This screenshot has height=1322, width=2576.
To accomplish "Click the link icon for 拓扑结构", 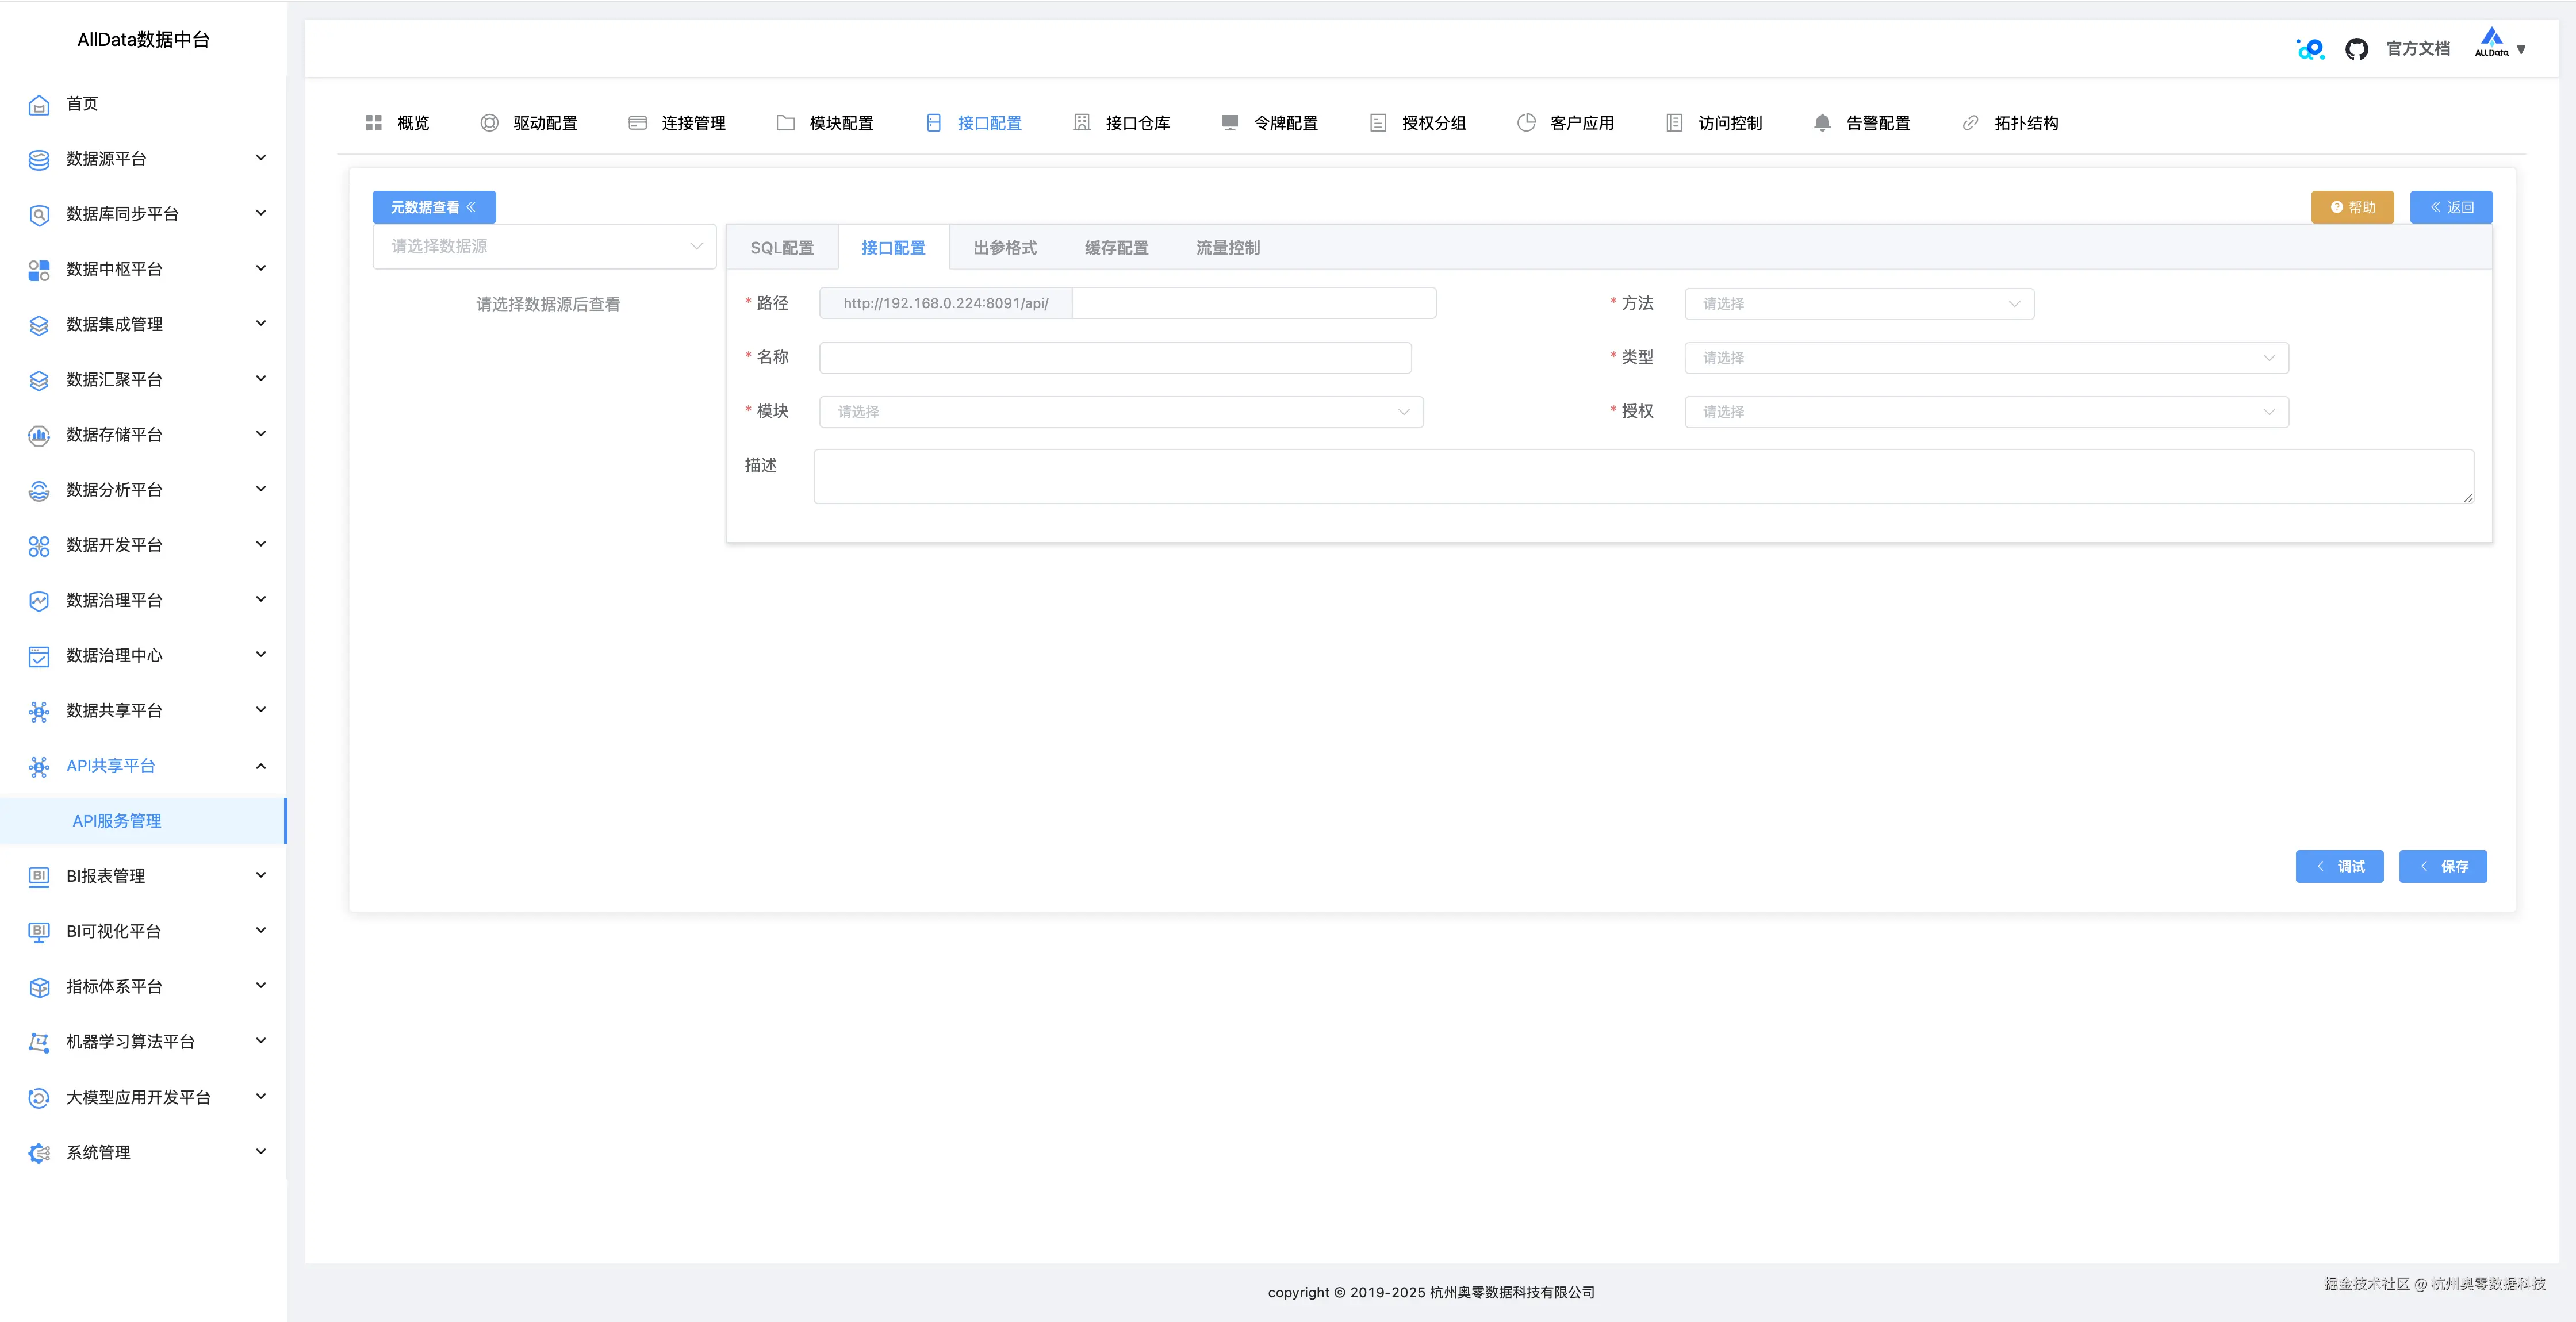I will (1970, 123).
